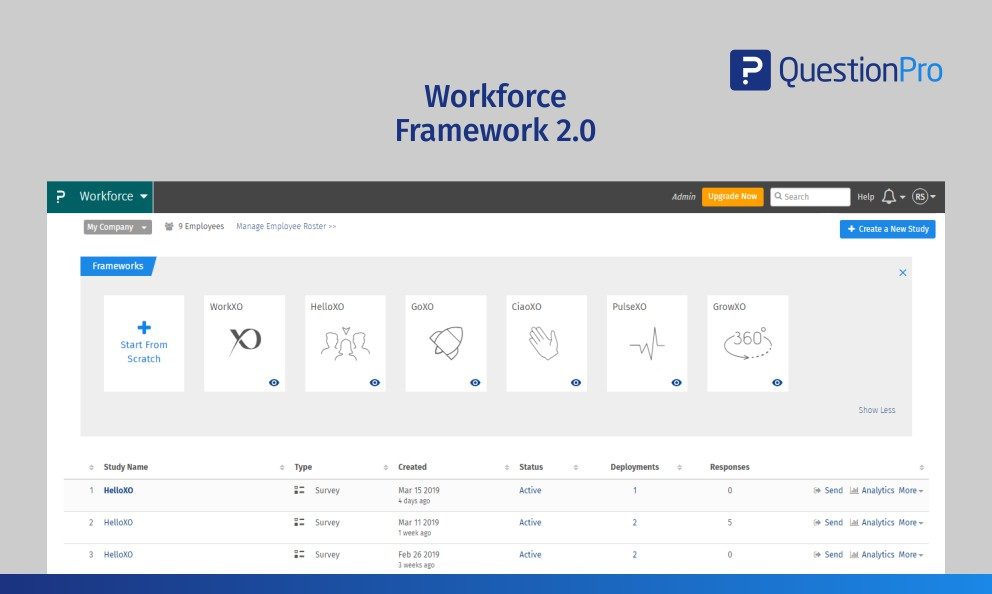This screenshot has width=992, height=594.
Task: Click the Active status in the Mar 11 2019 row
Action: (530, 523)
